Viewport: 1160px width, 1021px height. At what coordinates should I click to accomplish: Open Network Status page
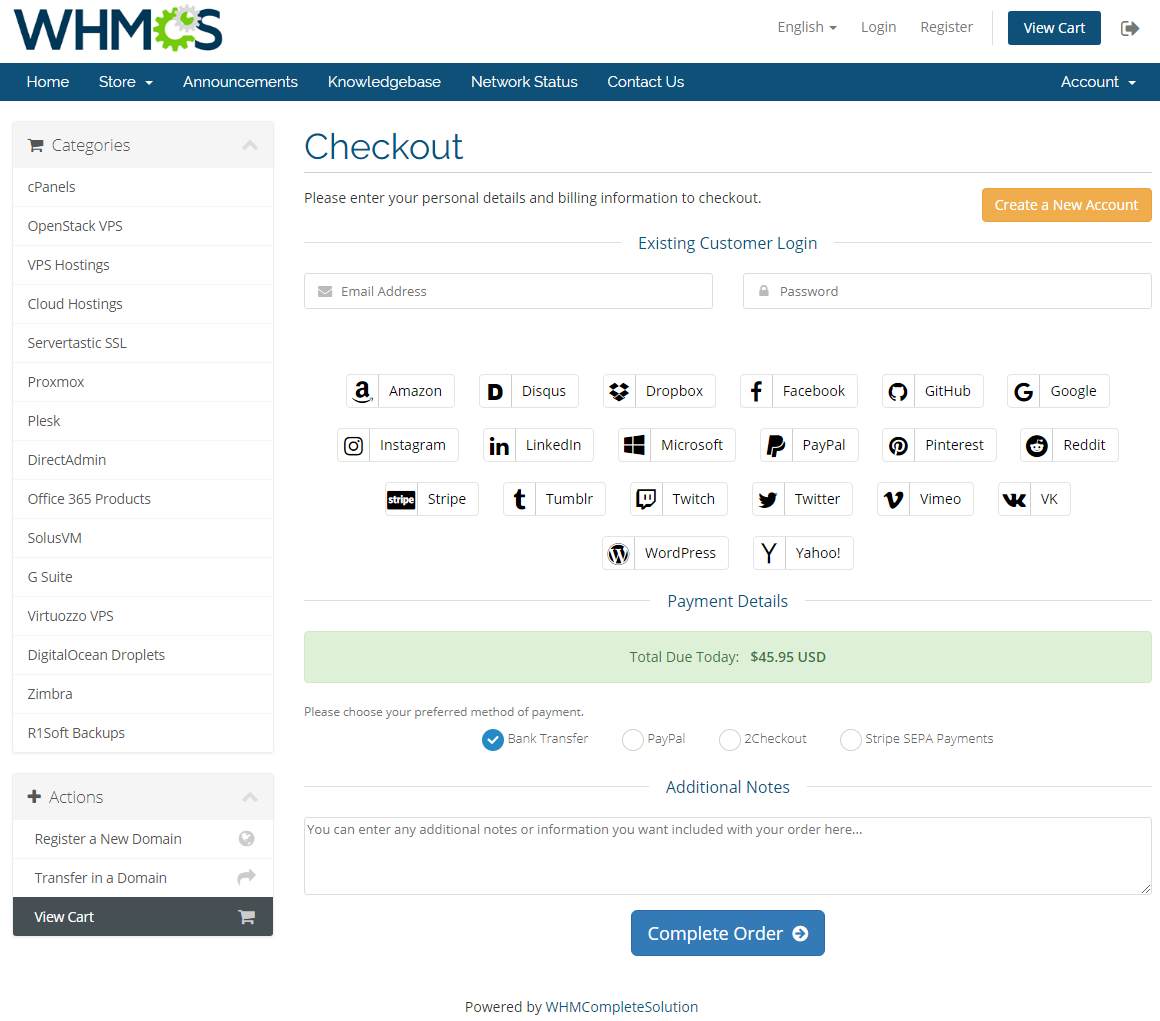click(x=524, y=82)
